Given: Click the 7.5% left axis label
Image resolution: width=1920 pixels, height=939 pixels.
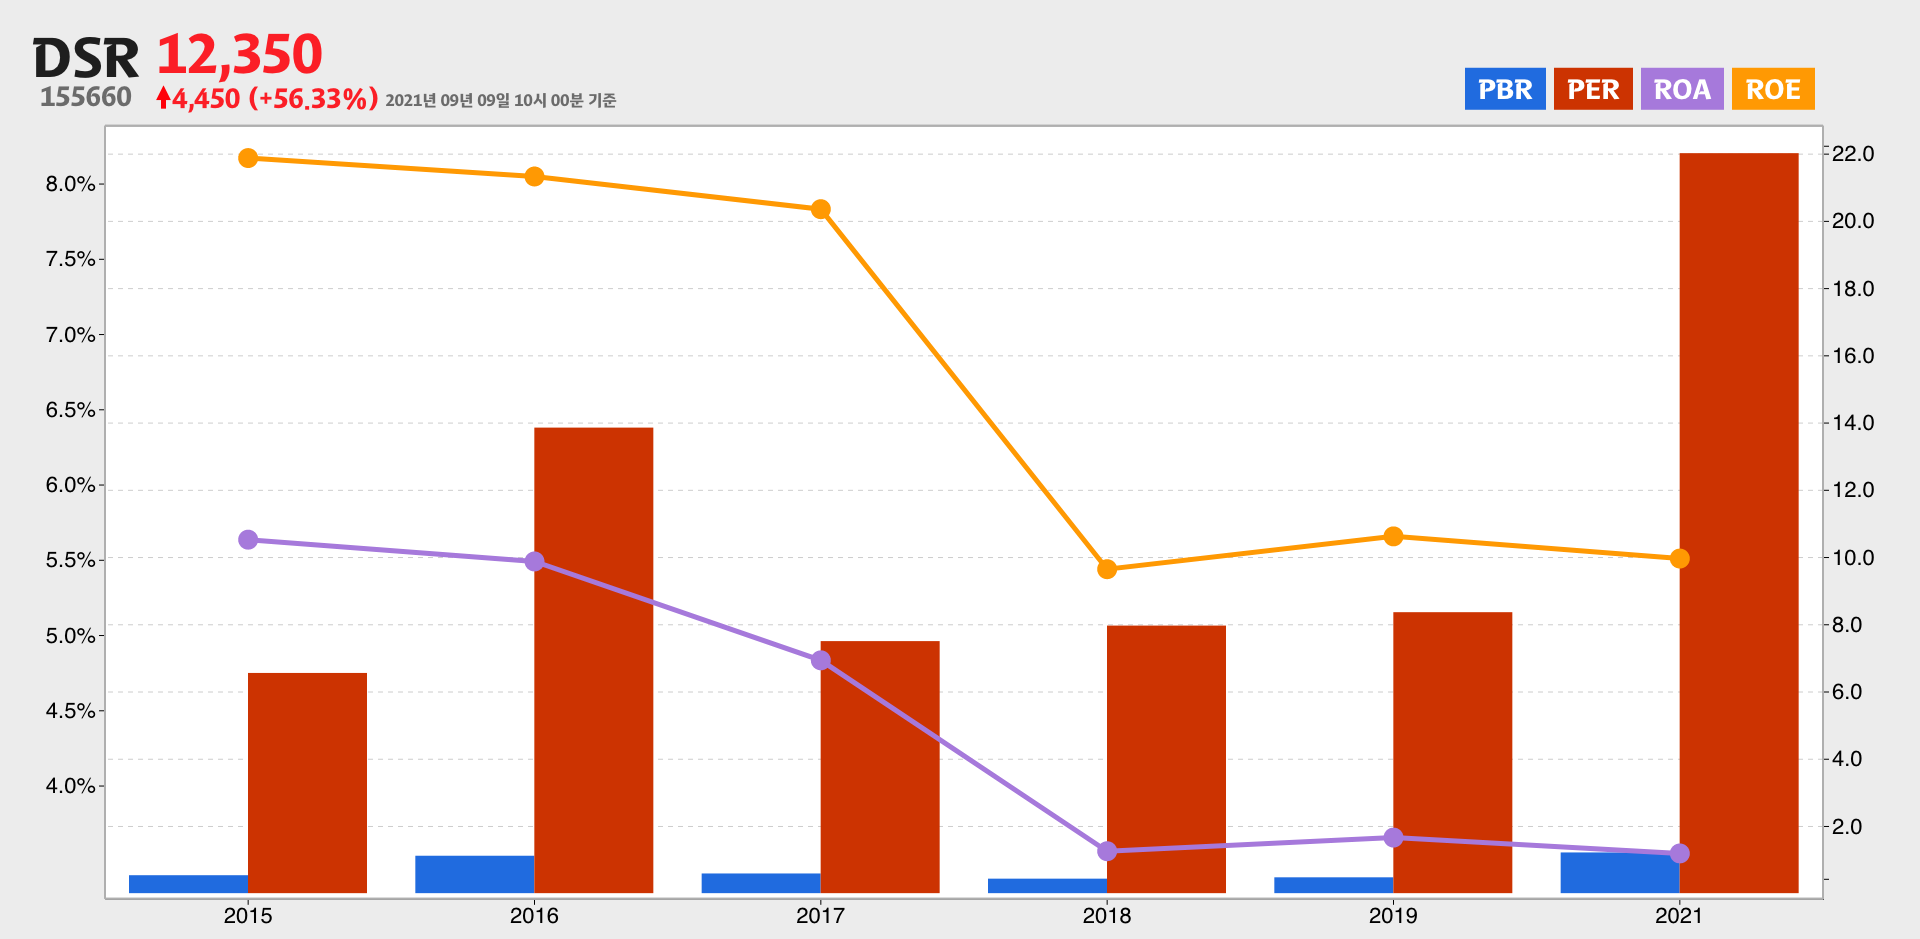Looking at the screenshot, I should click(70, 259).
